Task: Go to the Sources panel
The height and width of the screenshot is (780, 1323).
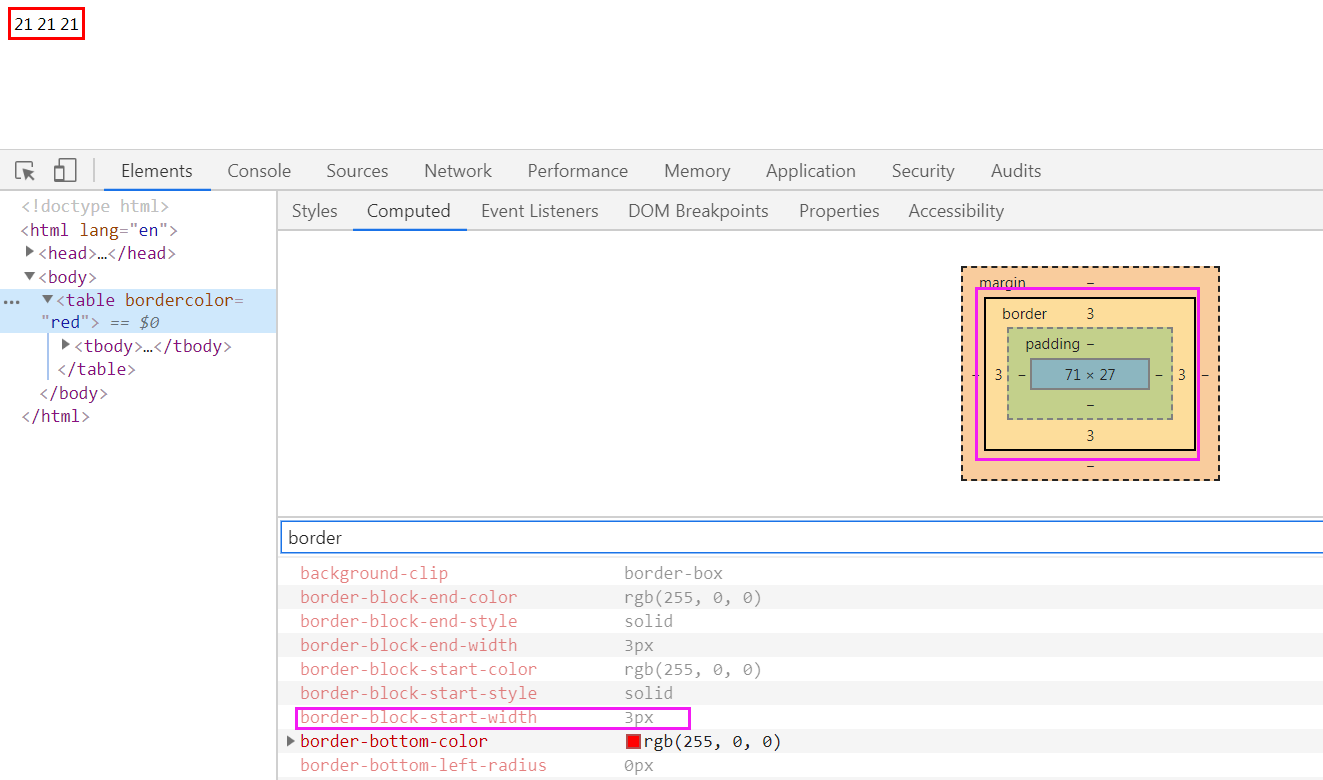Action: coord(357,171)
